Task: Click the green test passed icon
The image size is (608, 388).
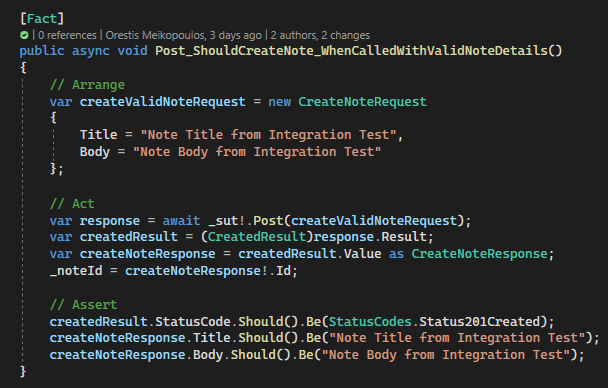Action: point(24,35)
